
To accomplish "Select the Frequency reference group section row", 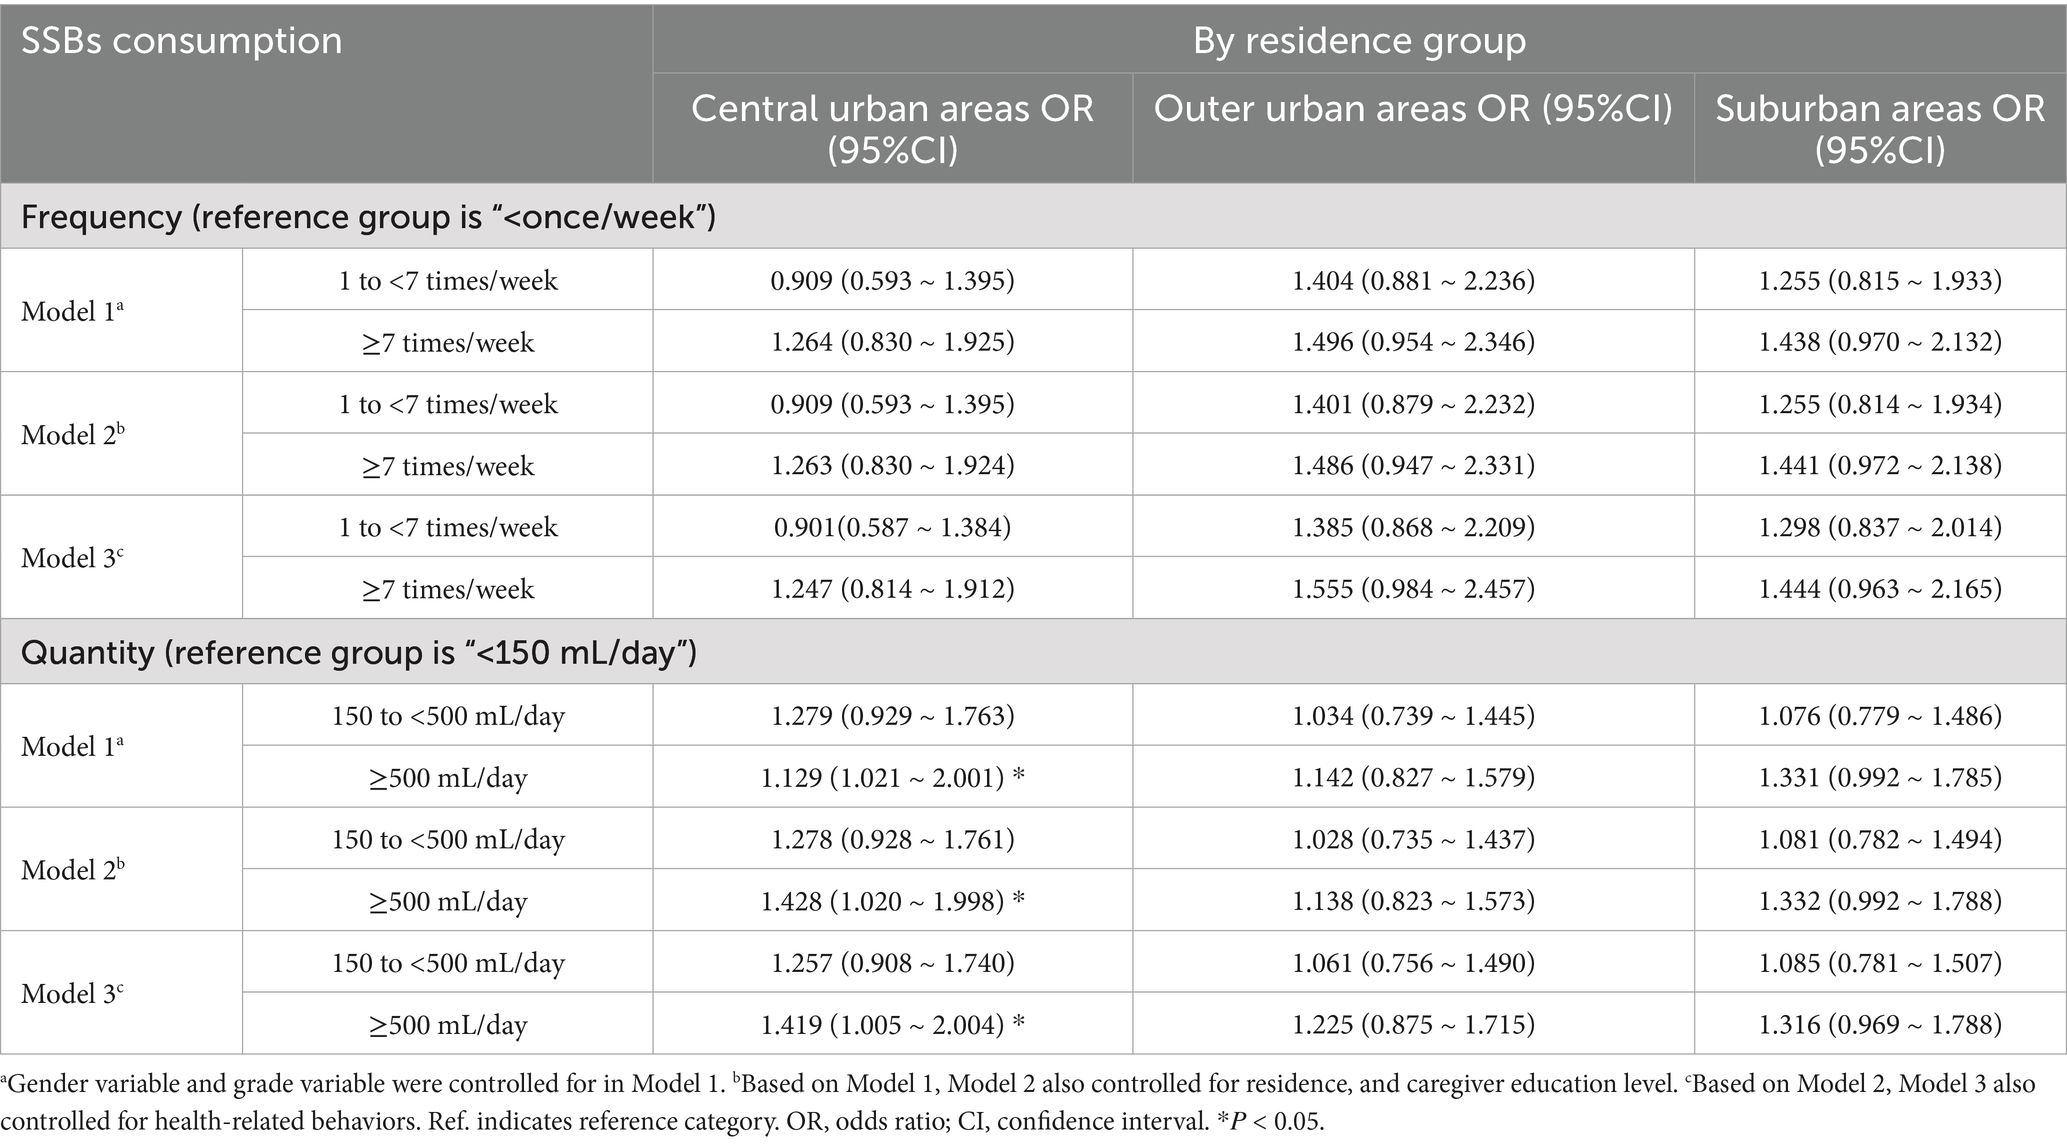I will click(x=368, y=217).
